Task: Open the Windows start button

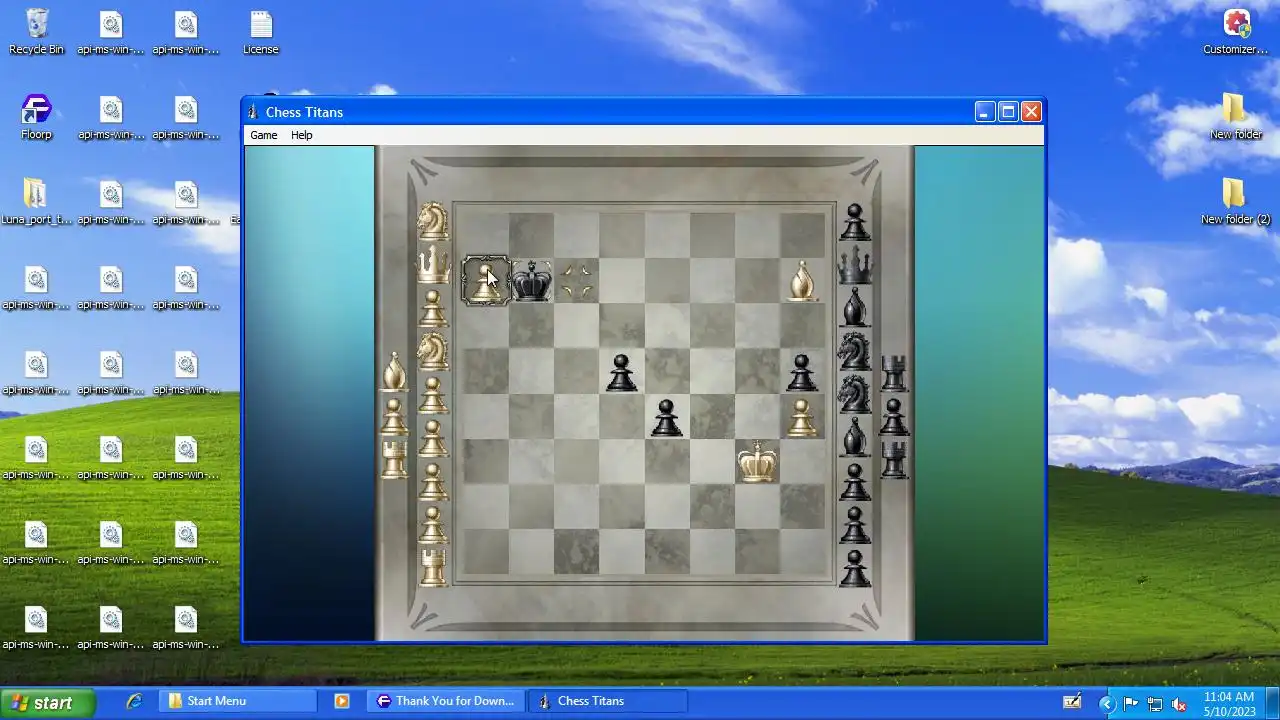Action: [47, 702]
